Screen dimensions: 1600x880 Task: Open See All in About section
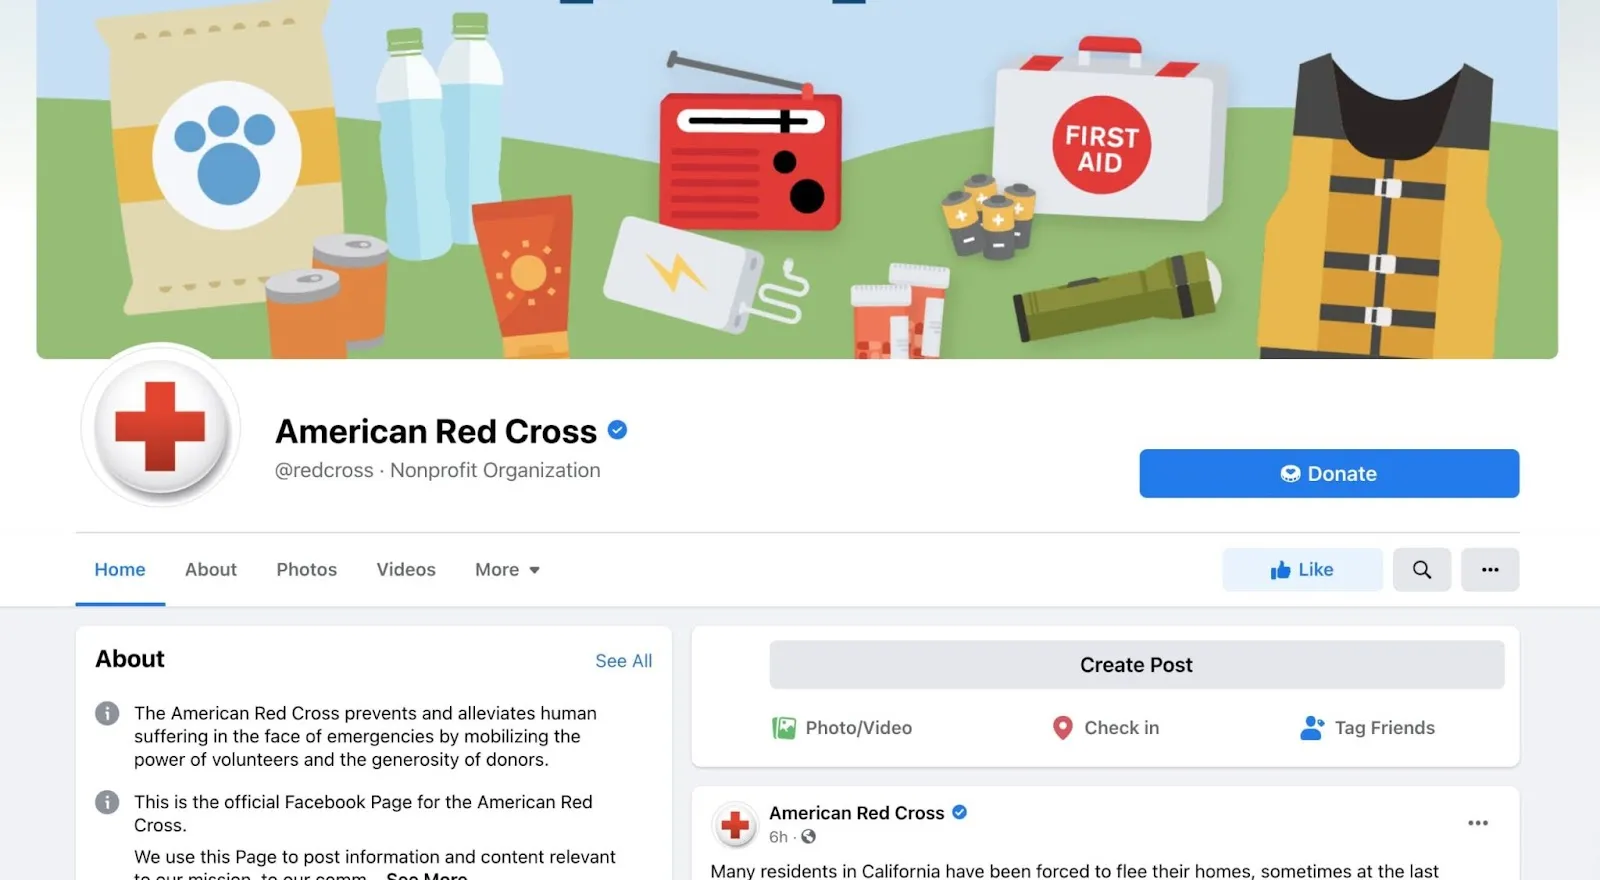pyautogui.click(x=623, y=661)
